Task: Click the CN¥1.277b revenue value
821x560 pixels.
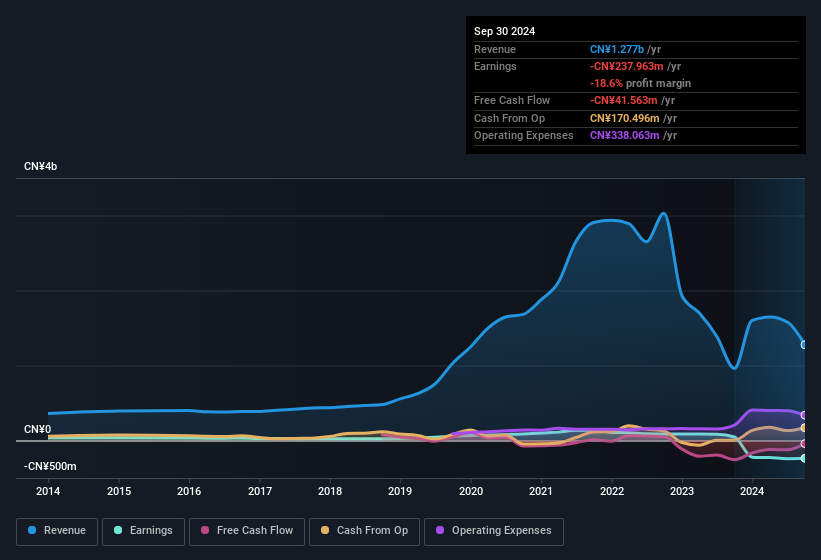Action: (617, 49)
